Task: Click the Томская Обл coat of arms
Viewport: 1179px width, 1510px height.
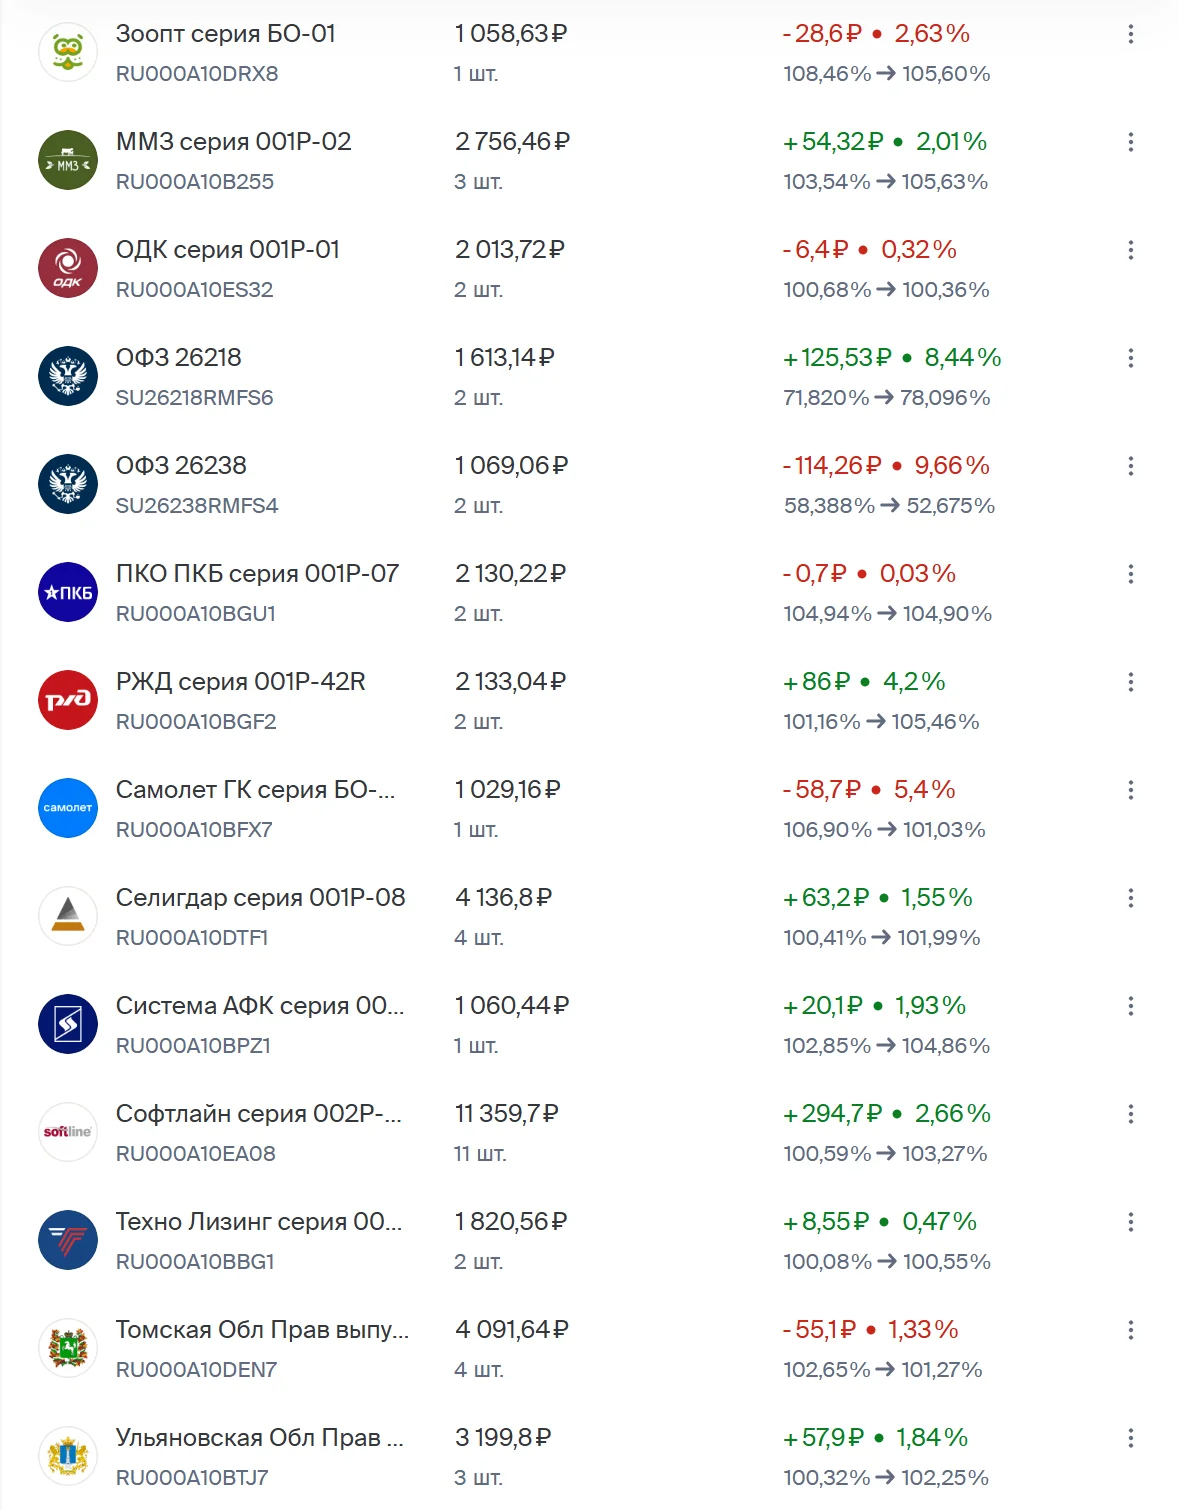Action: (68, 1348)
